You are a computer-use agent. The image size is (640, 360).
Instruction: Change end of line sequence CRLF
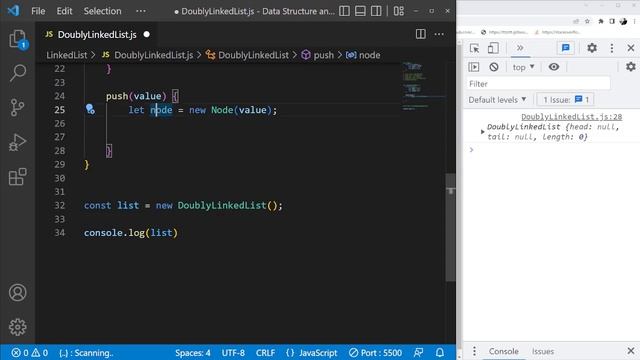point(265,353)
